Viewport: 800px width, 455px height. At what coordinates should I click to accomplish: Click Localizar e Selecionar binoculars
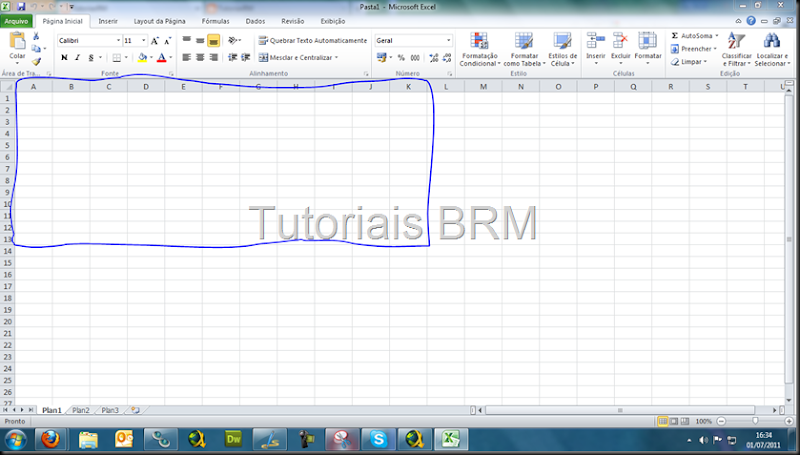click(x=772, y=49)
